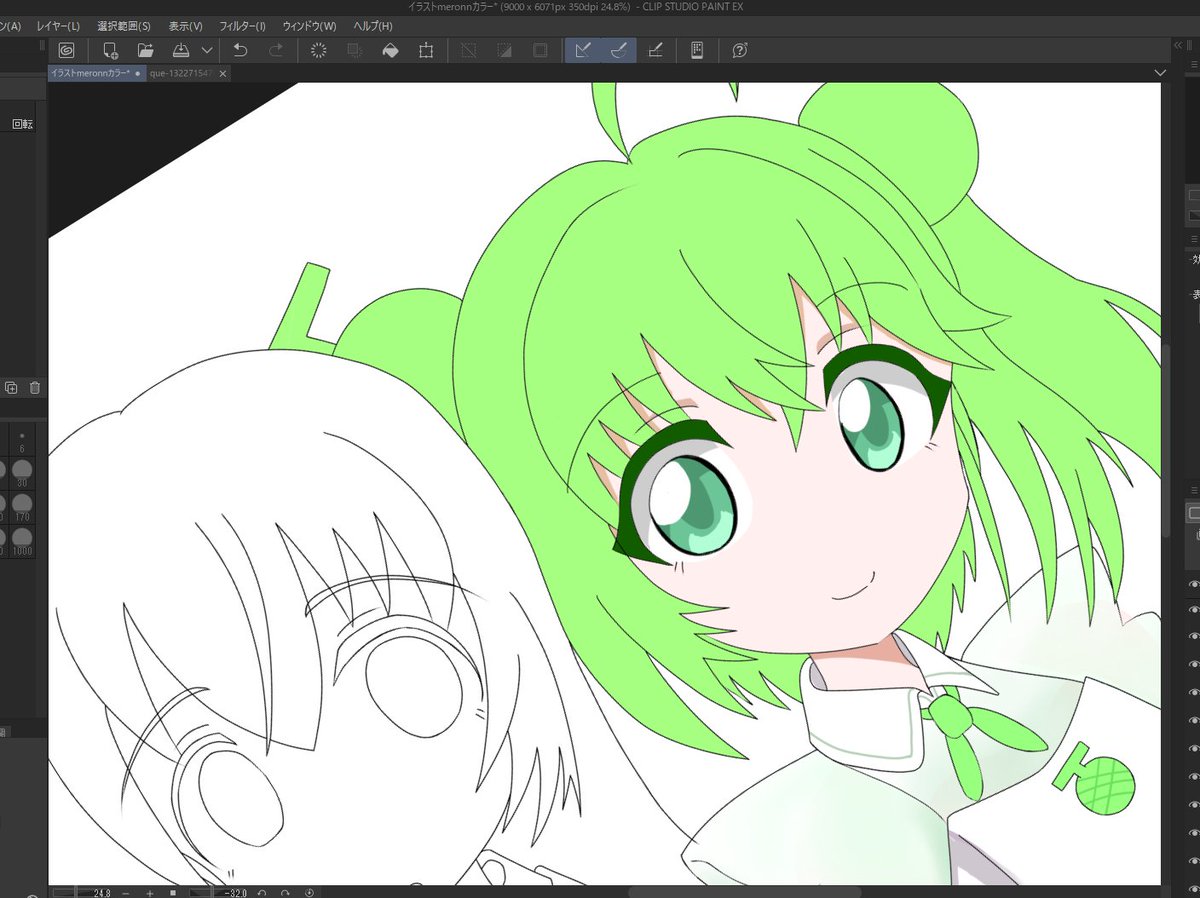
Task: Open the レイヤー(L) menu
Action: [x=58, y=26]
